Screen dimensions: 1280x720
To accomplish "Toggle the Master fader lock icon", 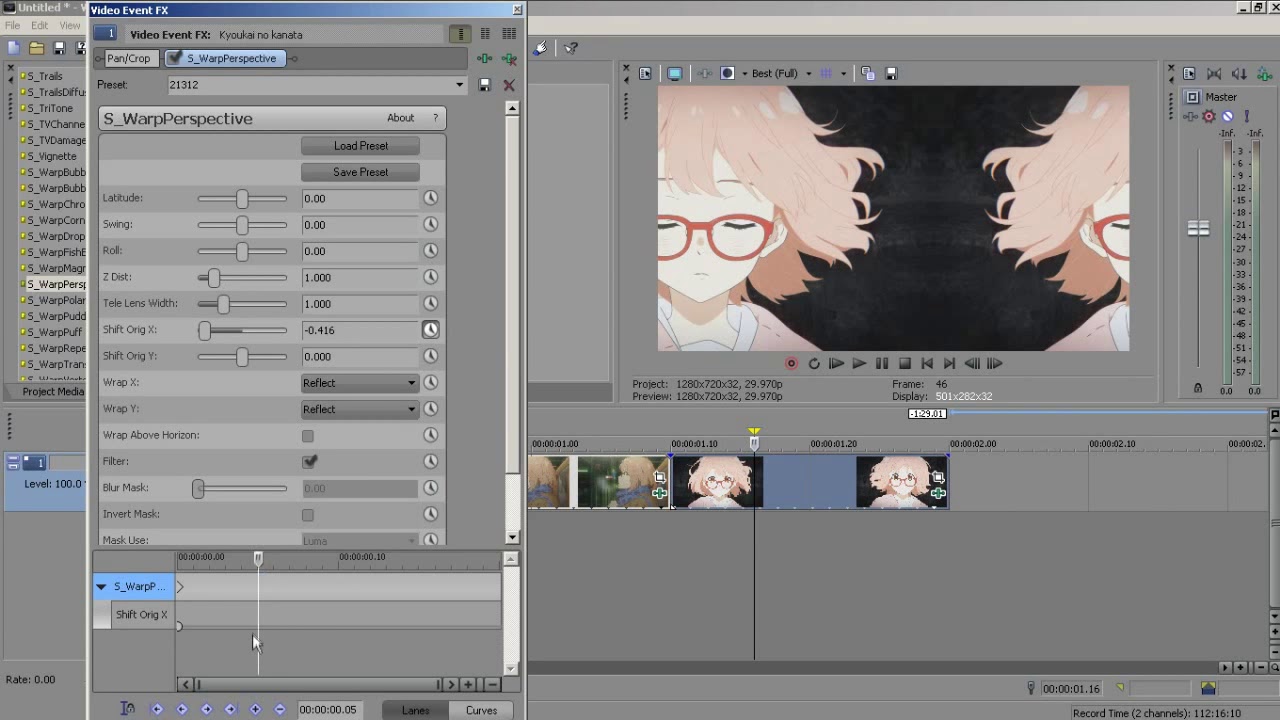I will coord(1198,388).
